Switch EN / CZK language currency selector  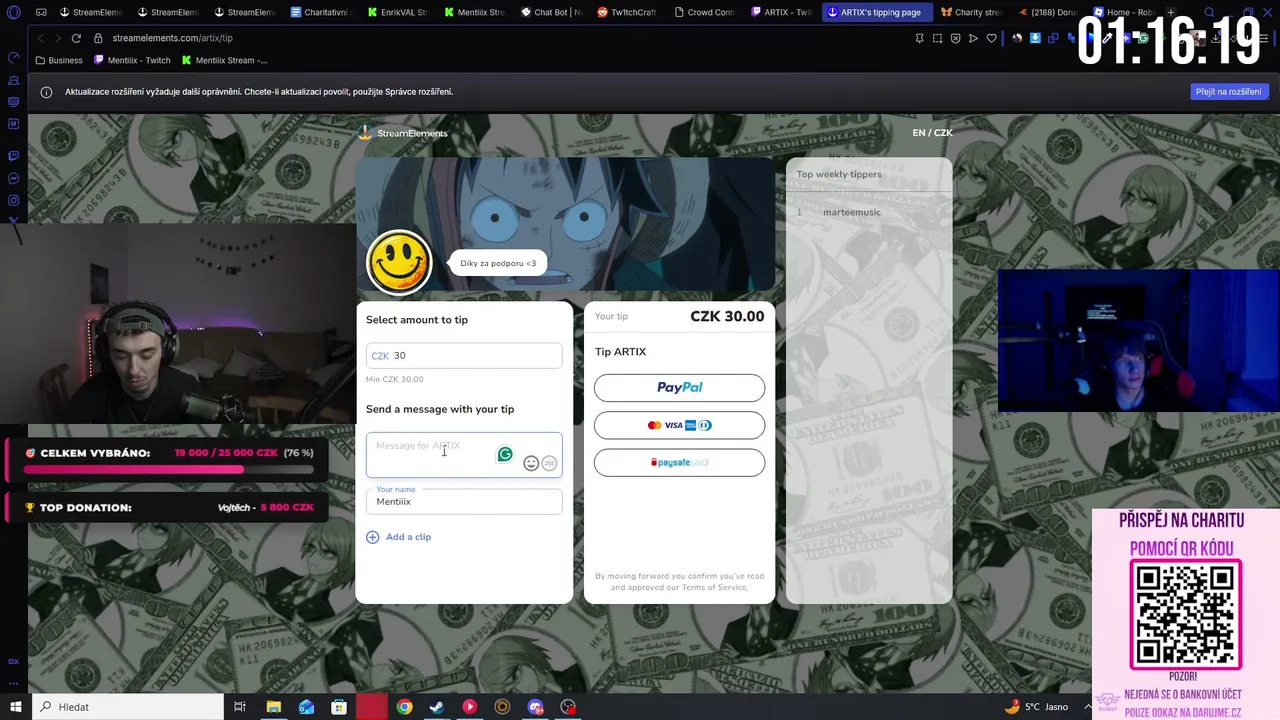tap(932, 133)
